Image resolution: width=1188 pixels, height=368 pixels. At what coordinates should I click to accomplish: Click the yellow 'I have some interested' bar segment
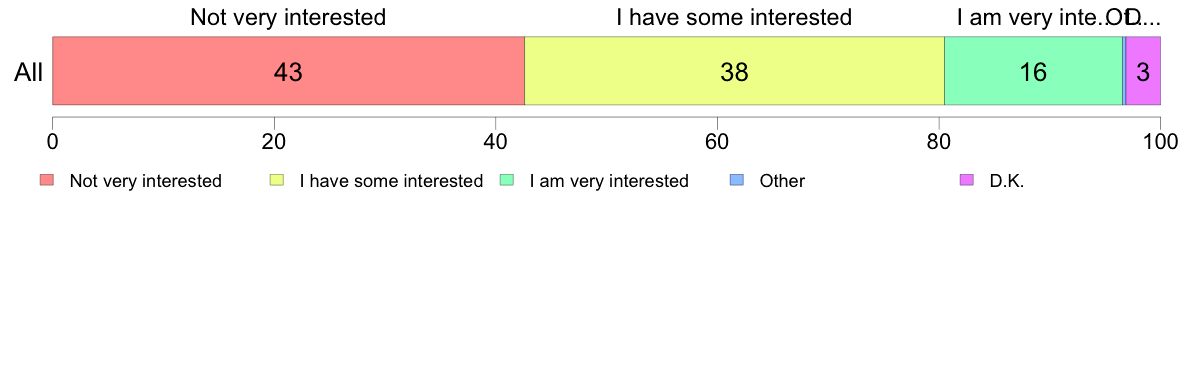pos(734,70)
